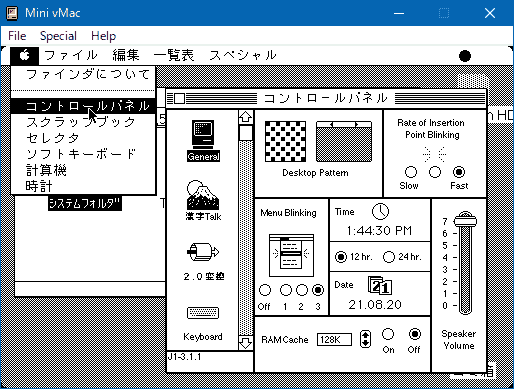Click the clock icon beside Time

click(380, 211)
